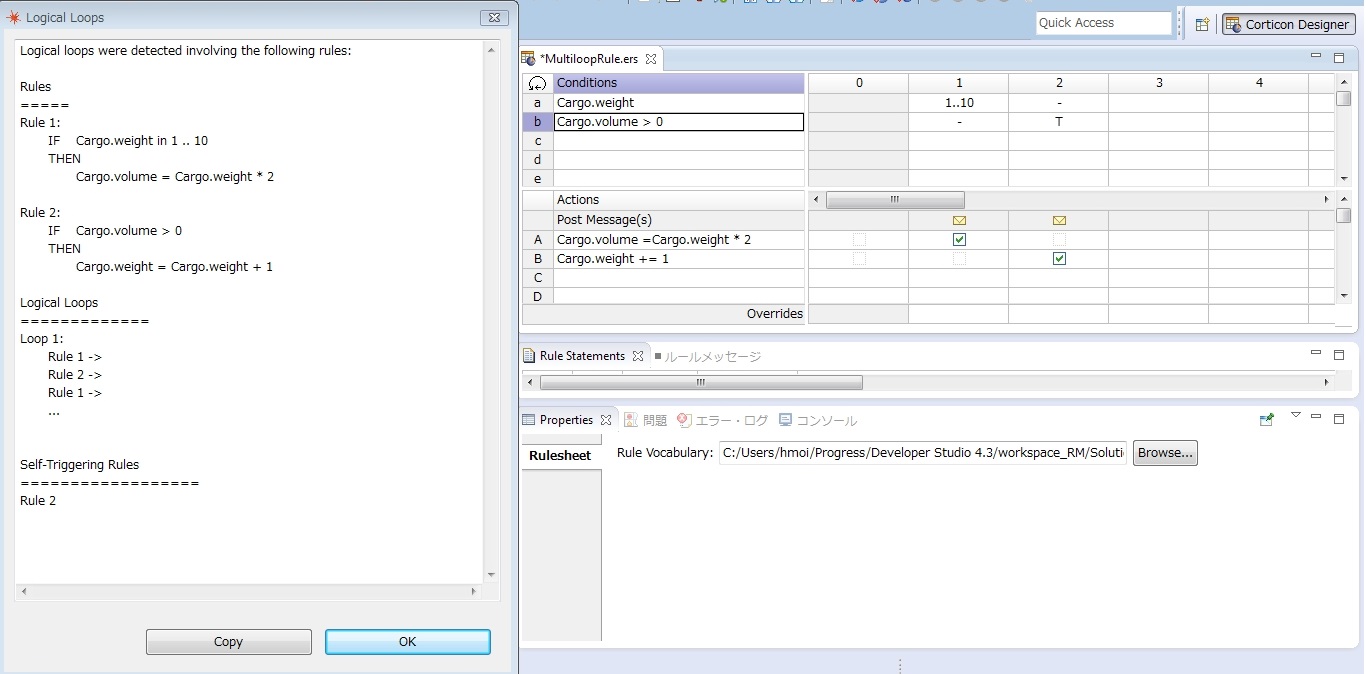Click OK in the Logical Loops dialog

point(408,642)
